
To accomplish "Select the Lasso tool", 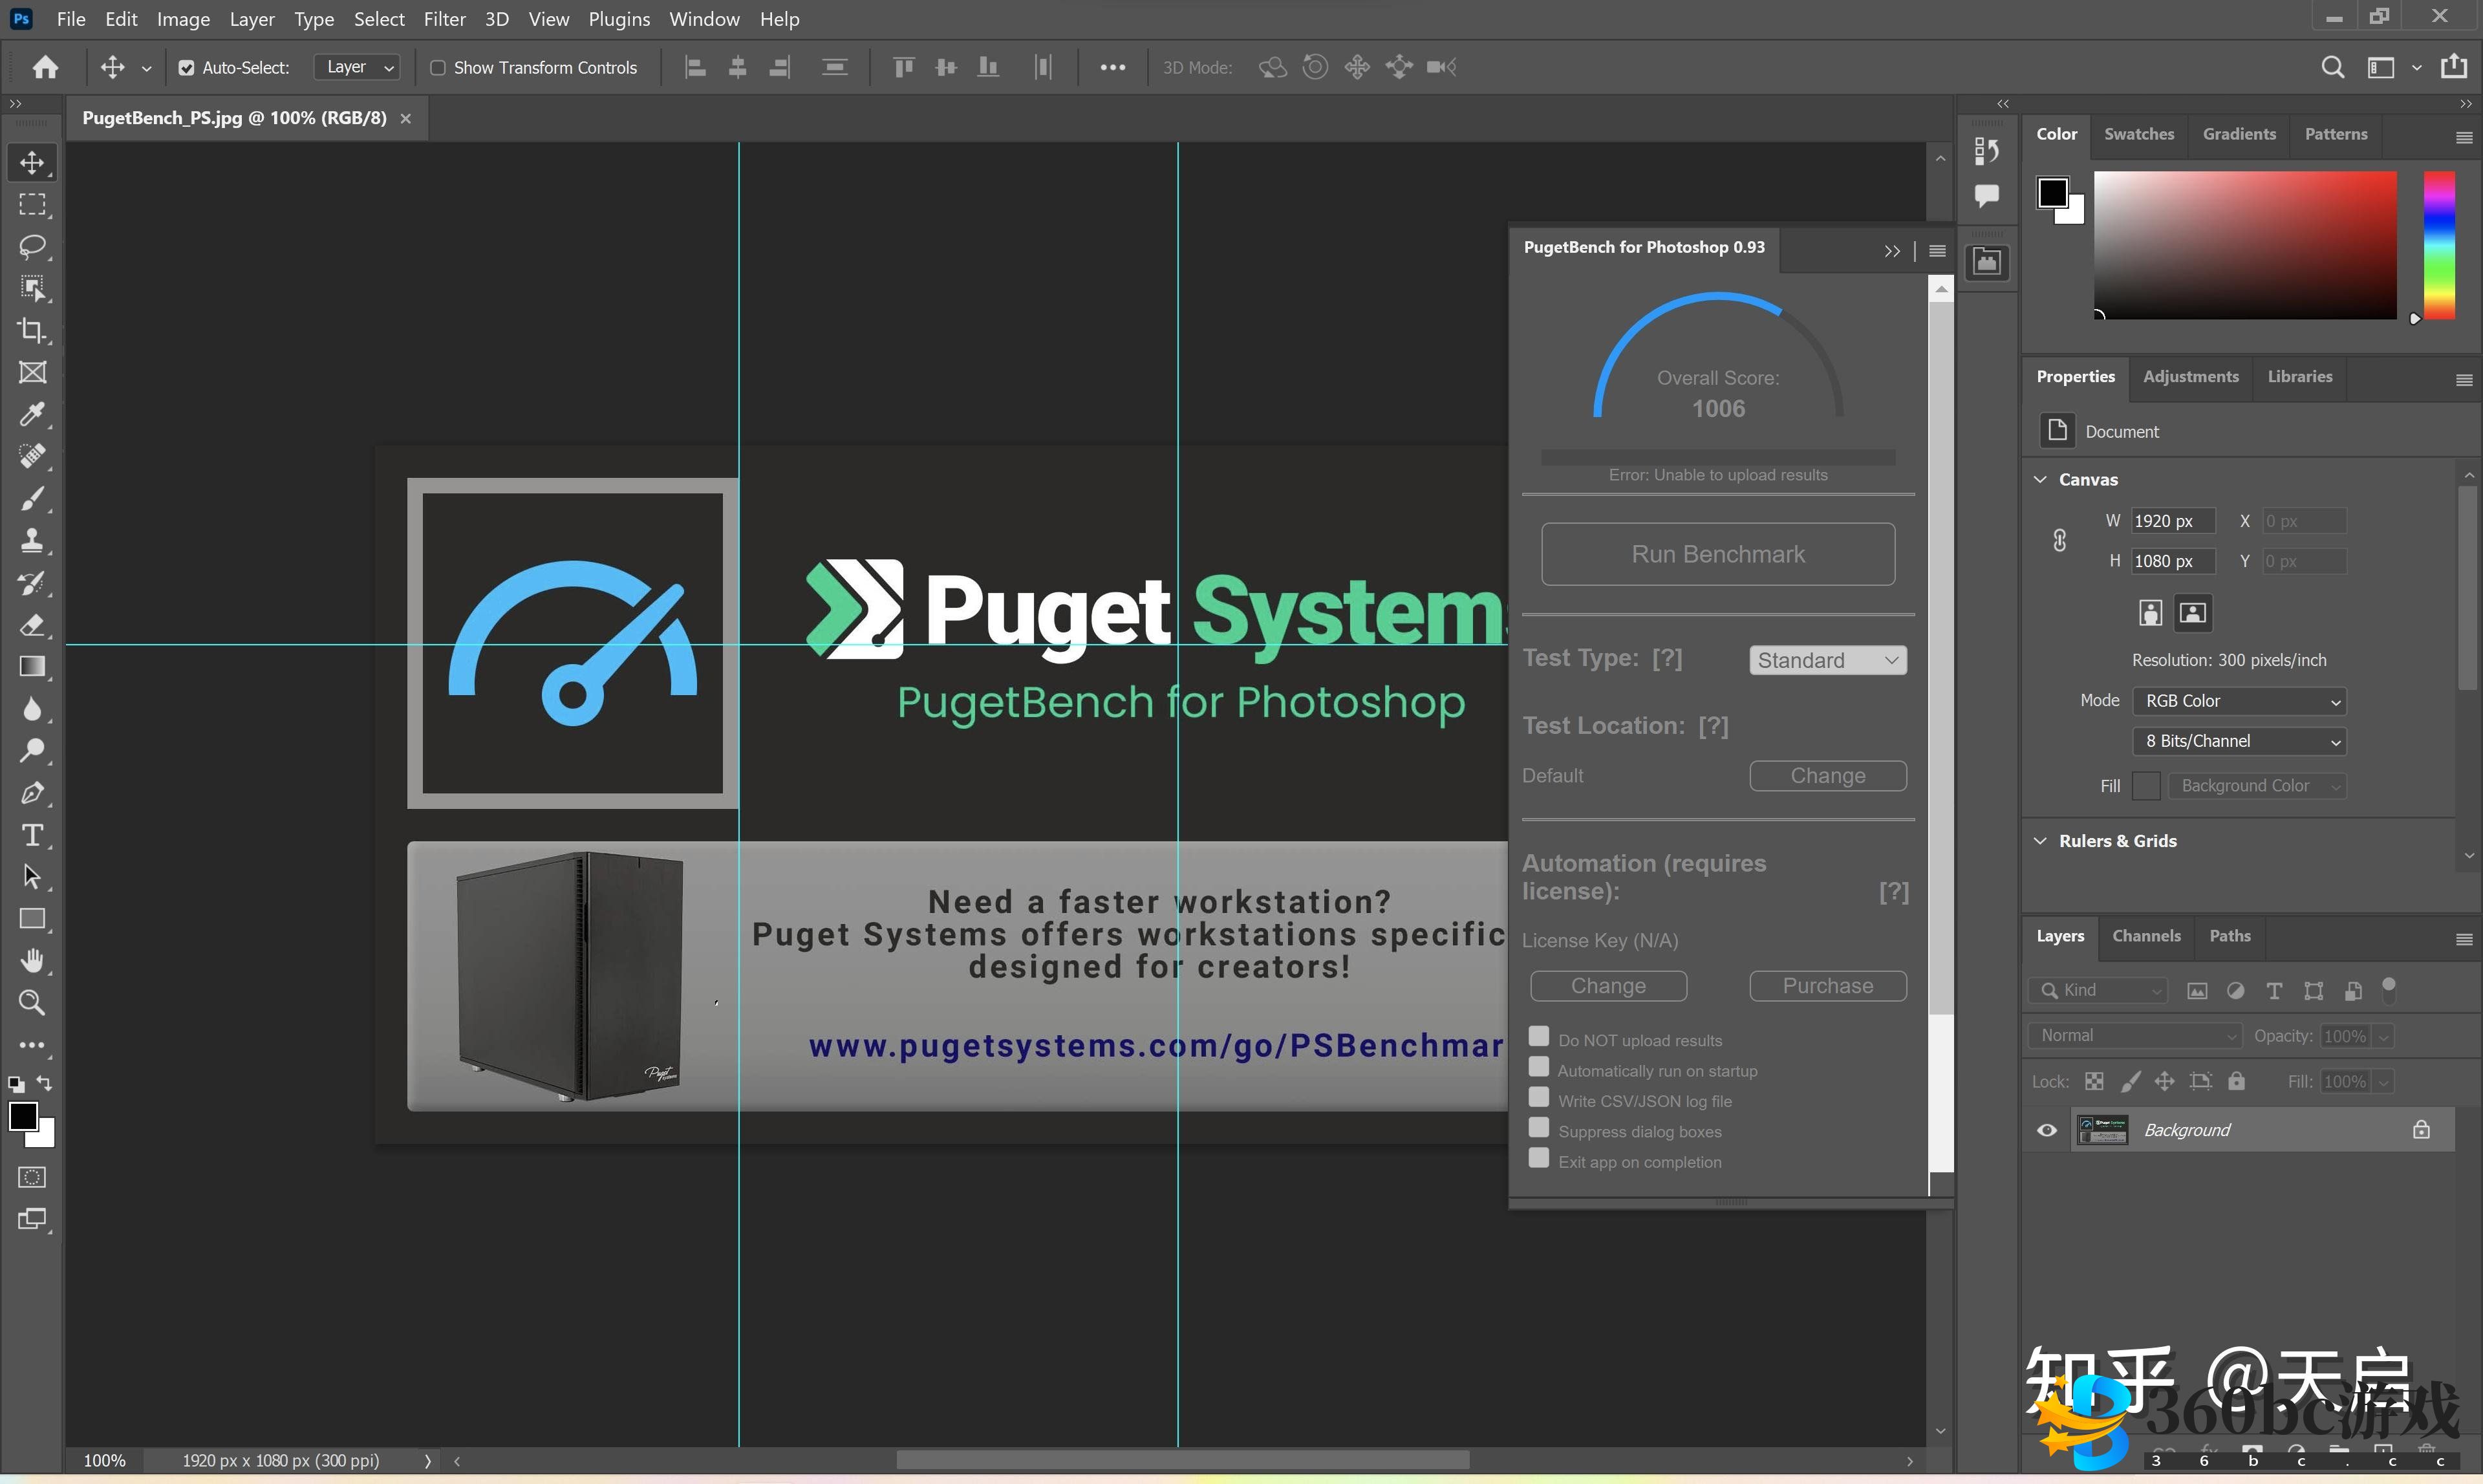I will point(32,246).
